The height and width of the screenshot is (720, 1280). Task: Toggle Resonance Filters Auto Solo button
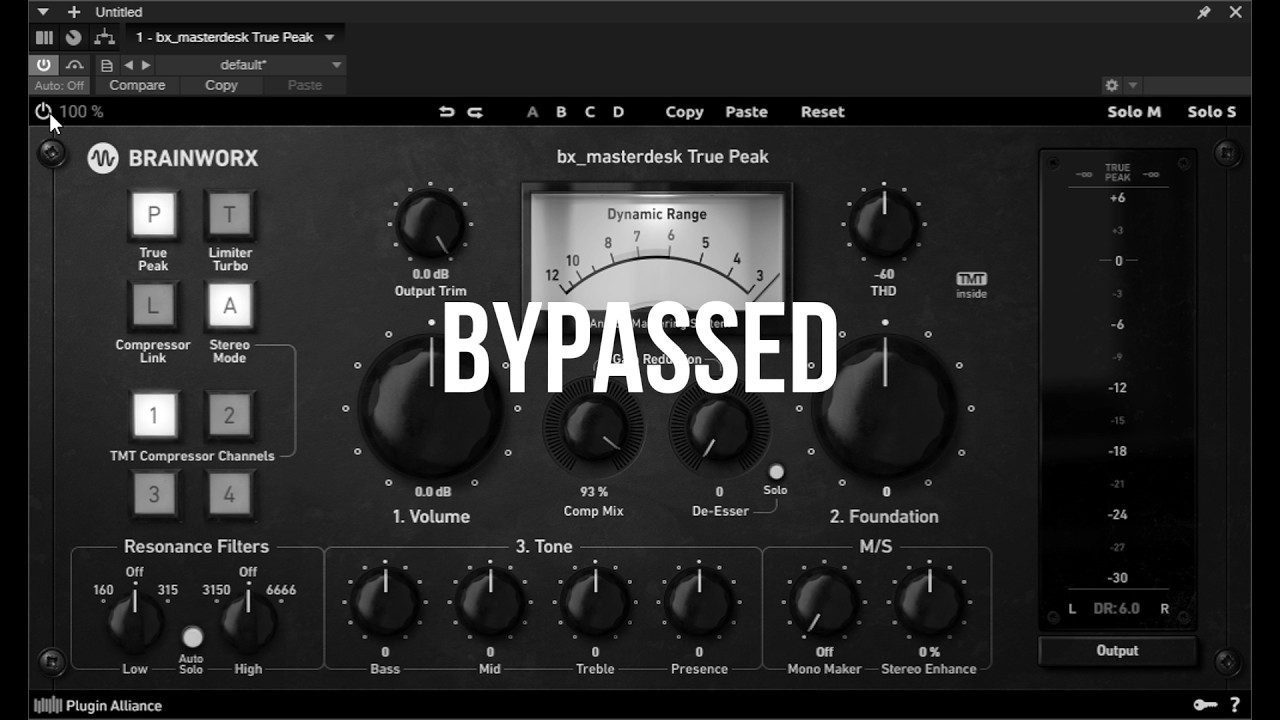(x=192, y=637)
